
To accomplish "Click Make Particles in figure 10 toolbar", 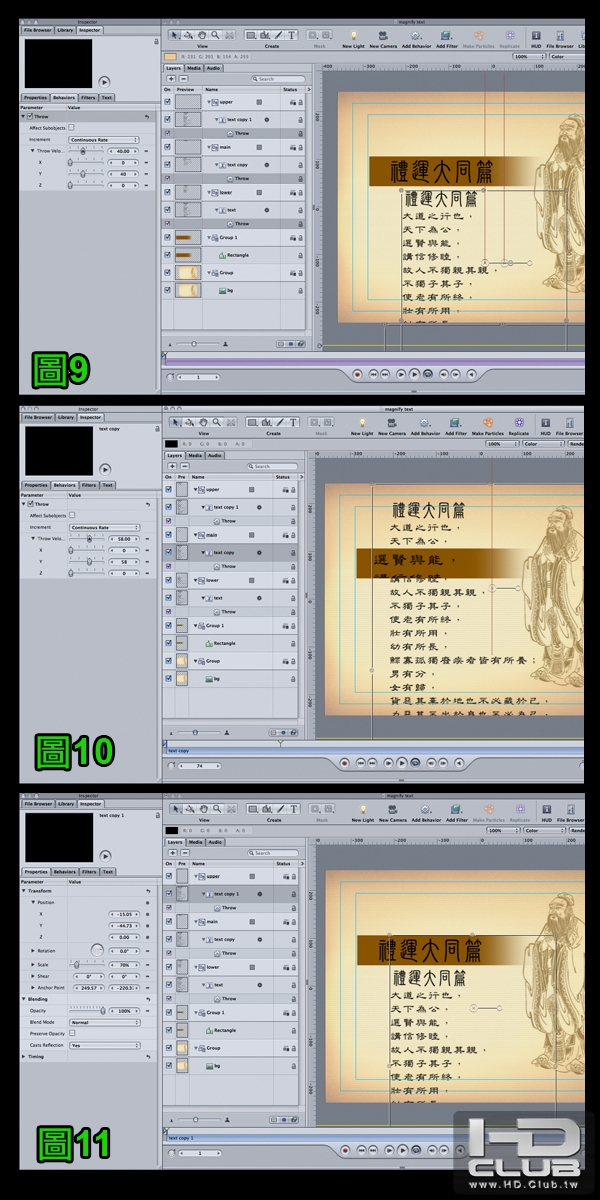I will pos(488,421).
